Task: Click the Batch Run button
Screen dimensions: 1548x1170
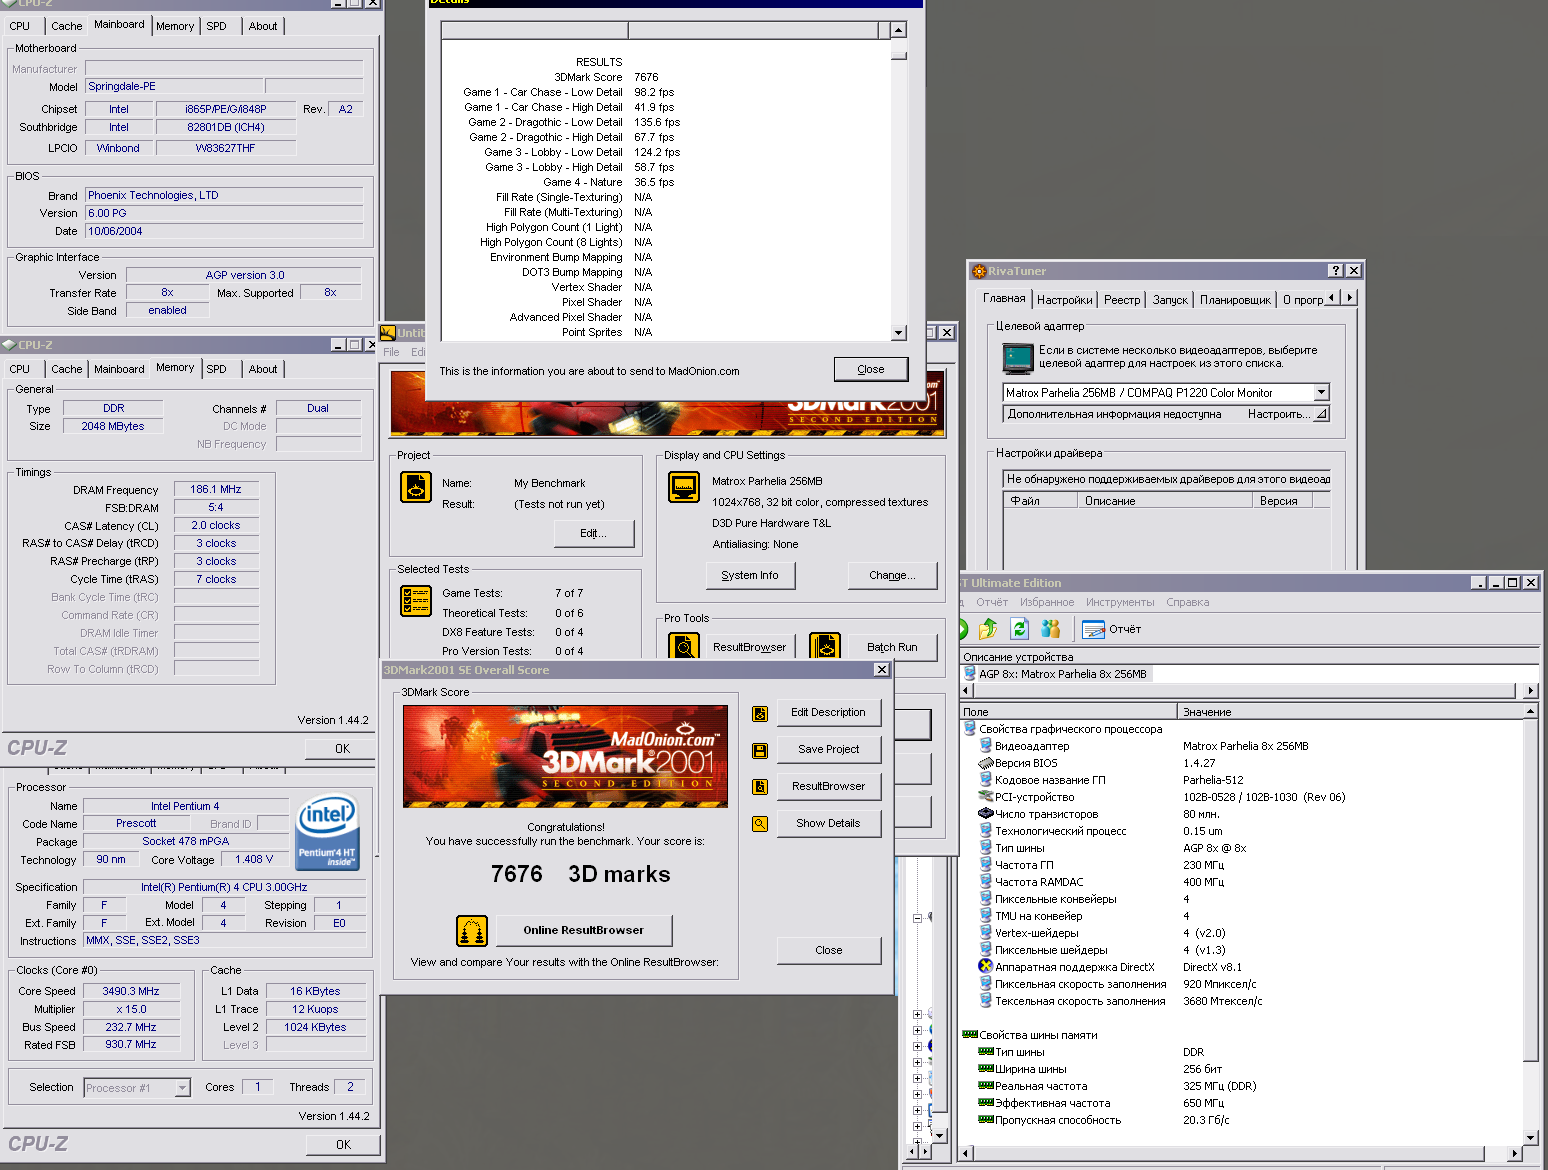Action: pyautogui.click(x=892, y=647)
